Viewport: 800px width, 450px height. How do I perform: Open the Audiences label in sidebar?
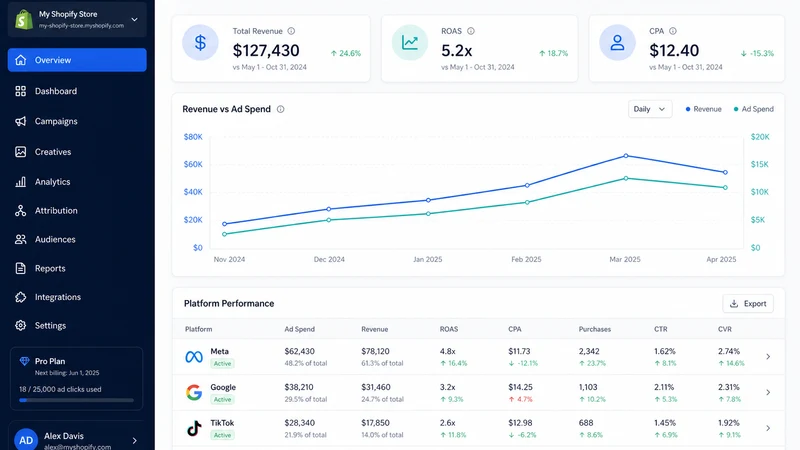coord(55,239)
